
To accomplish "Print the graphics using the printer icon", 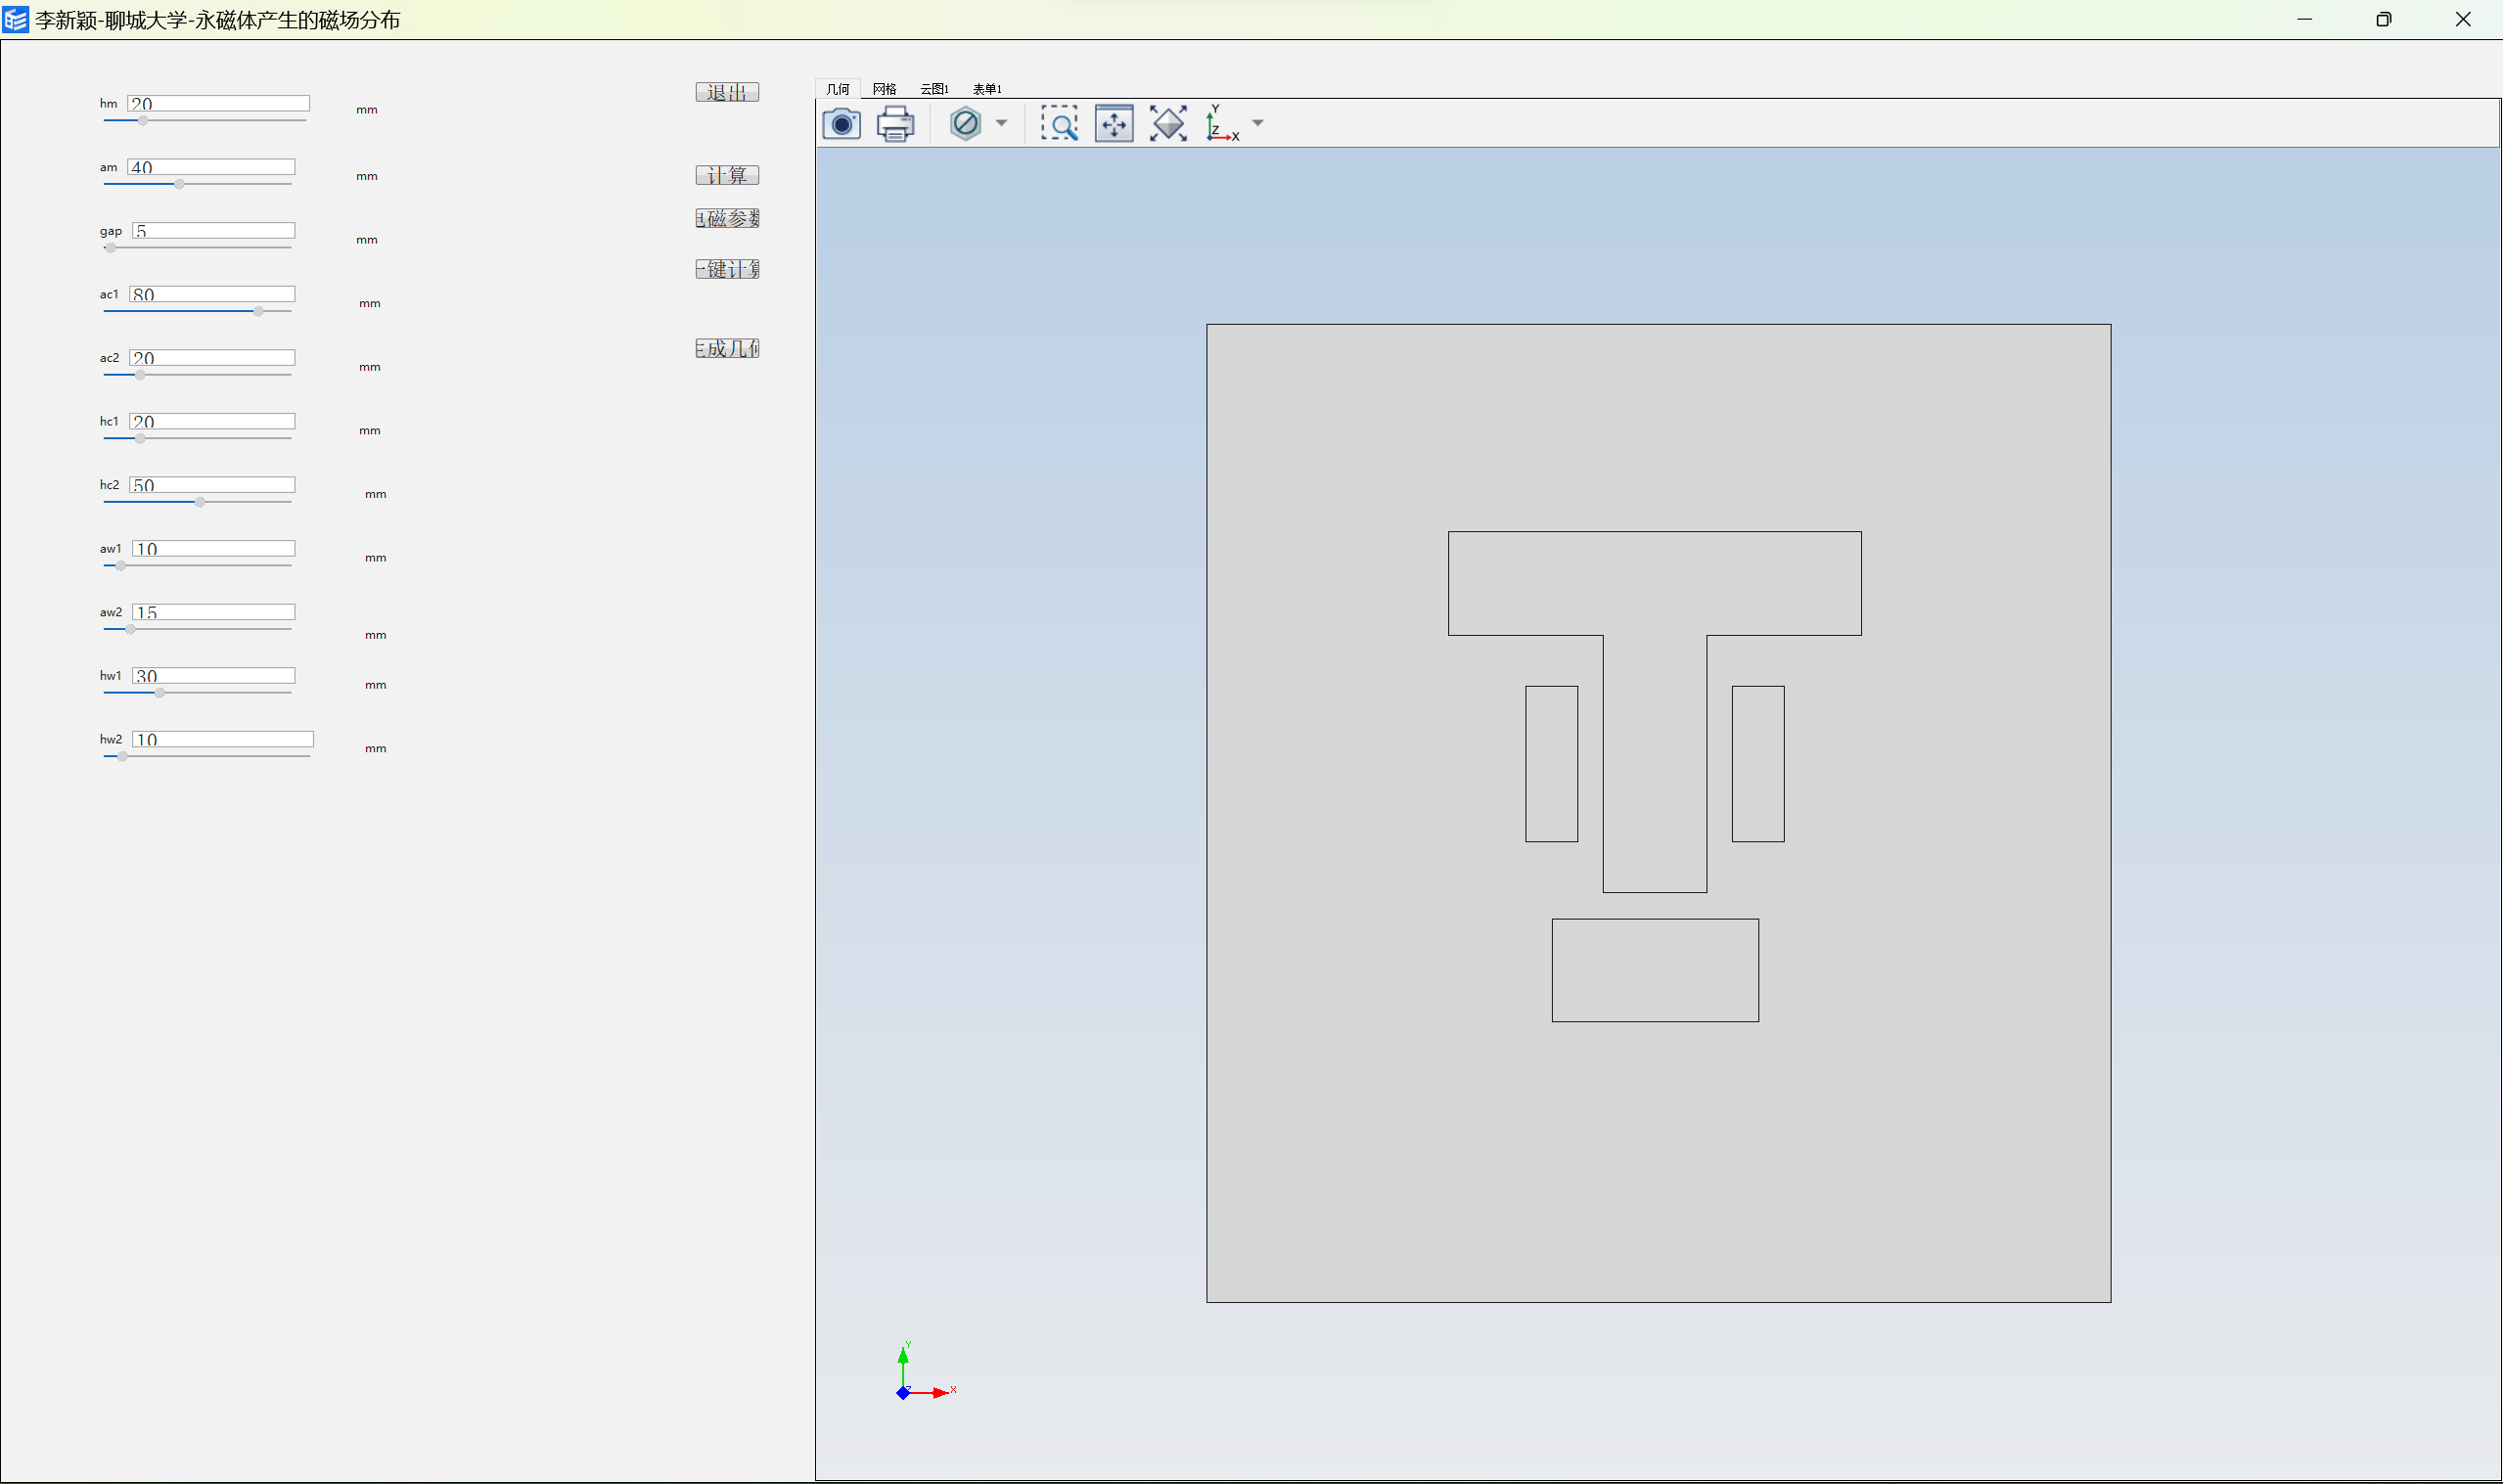I will click(x=895, y=124).
